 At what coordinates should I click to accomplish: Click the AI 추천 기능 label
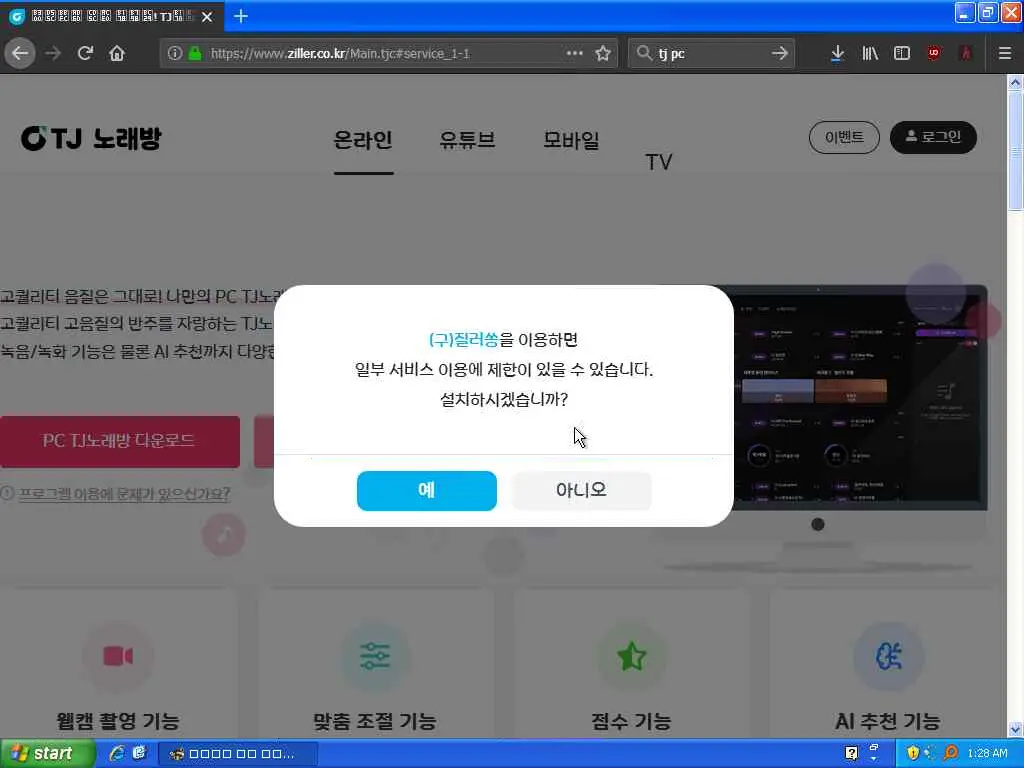pos(888,722)
